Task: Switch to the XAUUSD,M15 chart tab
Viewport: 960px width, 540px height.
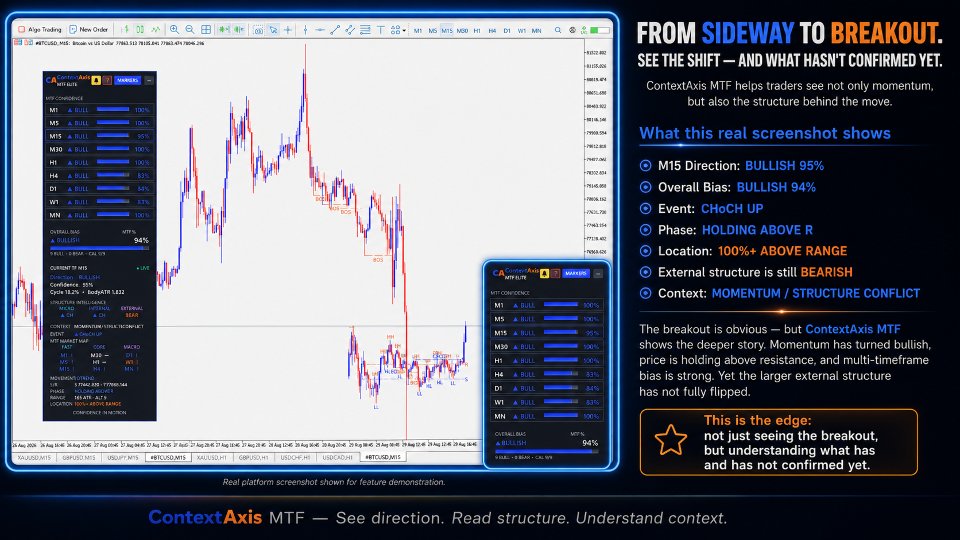Action: pos(34,457)
